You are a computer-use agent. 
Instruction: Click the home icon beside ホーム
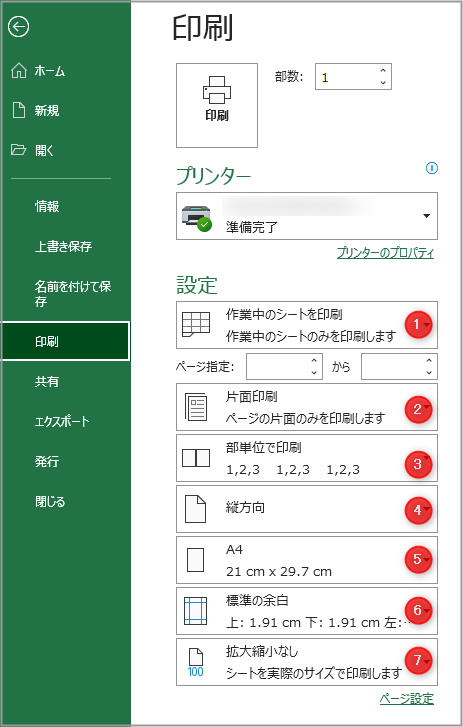tap(19, 70)
